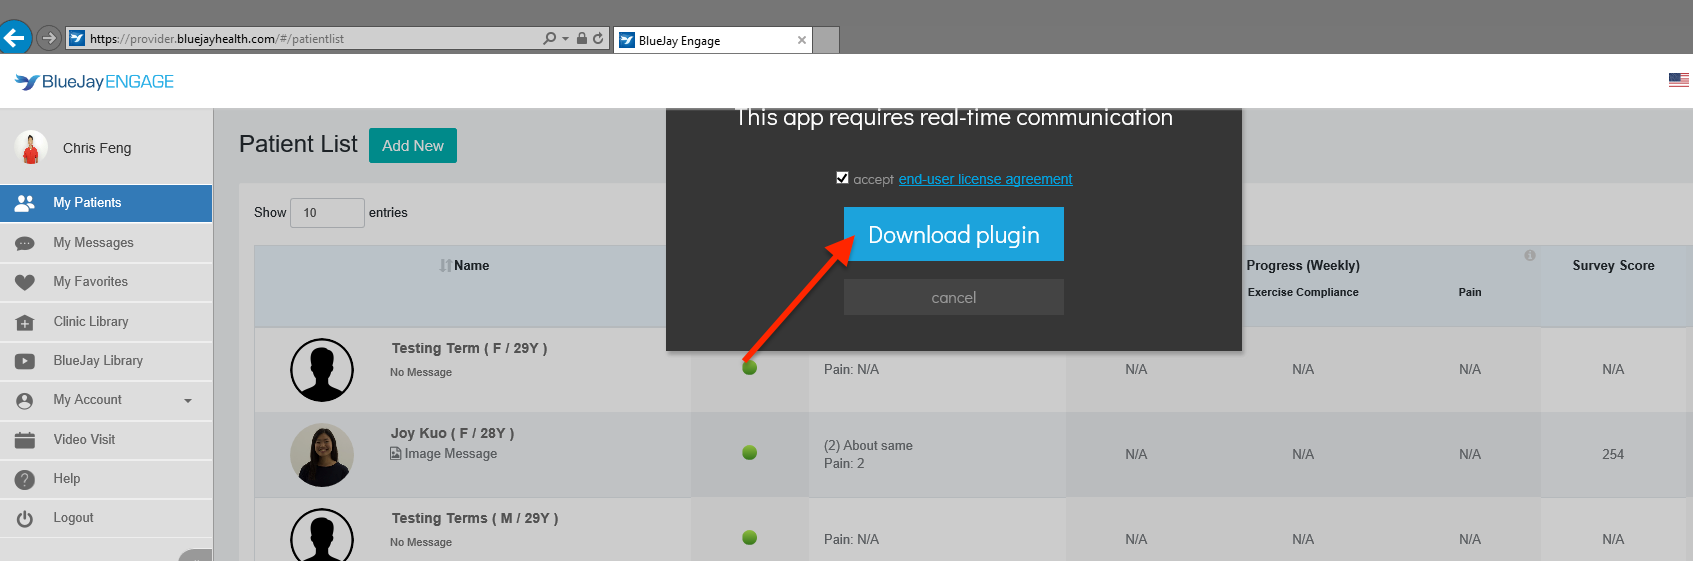Open the address bar dropdown arrow
Viewport: 1693px width, 561px height.
565,39
